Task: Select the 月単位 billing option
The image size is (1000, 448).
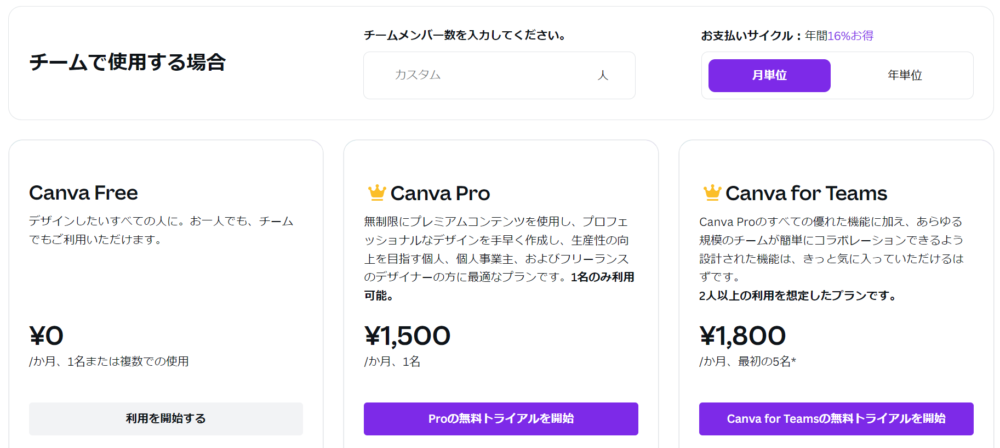Action: pyautogui.click(x=769, y=75)
